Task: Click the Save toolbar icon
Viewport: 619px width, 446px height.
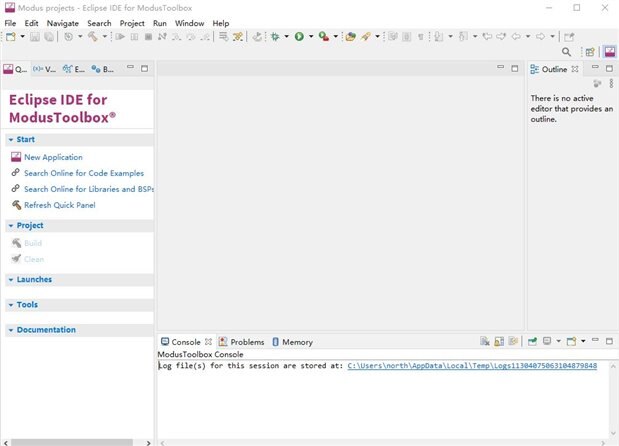Action: [x=35, y=37]
